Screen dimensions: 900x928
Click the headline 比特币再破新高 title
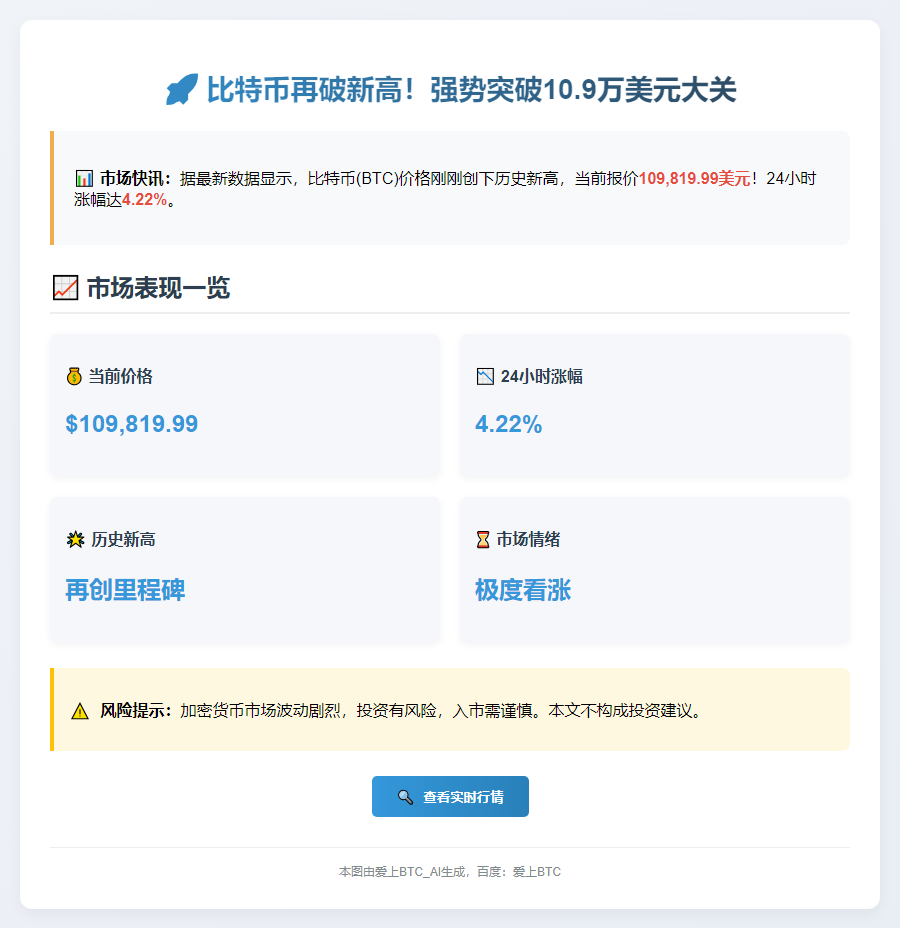coord(471,90)
